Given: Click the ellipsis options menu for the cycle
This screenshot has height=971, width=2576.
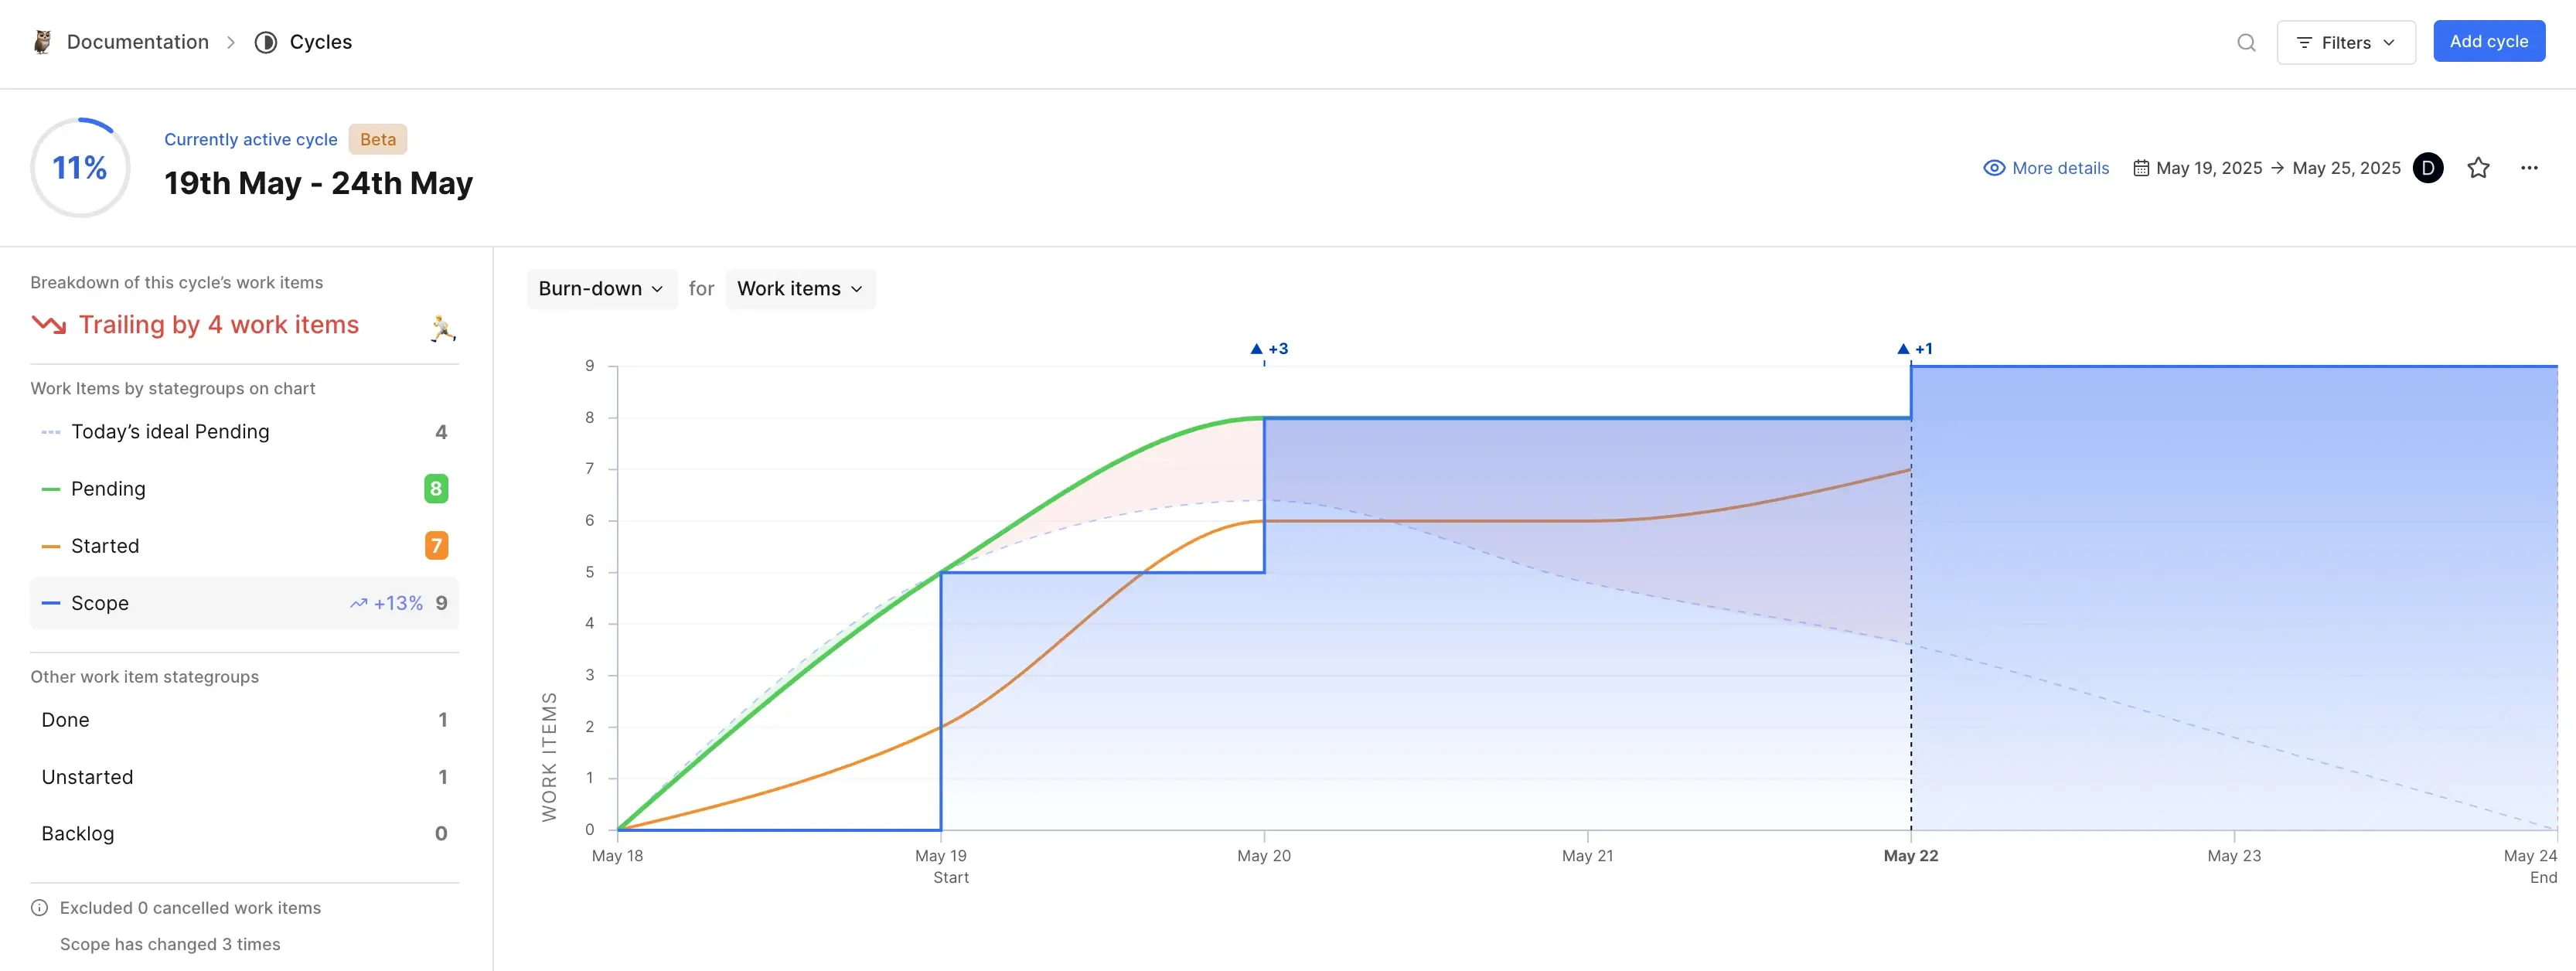Looking at the screenshot, I should [x=2530, y=168].
